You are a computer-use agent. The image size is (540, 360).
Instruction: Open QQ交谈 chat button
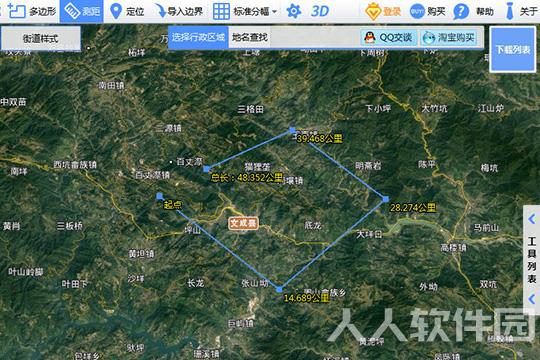389,37
